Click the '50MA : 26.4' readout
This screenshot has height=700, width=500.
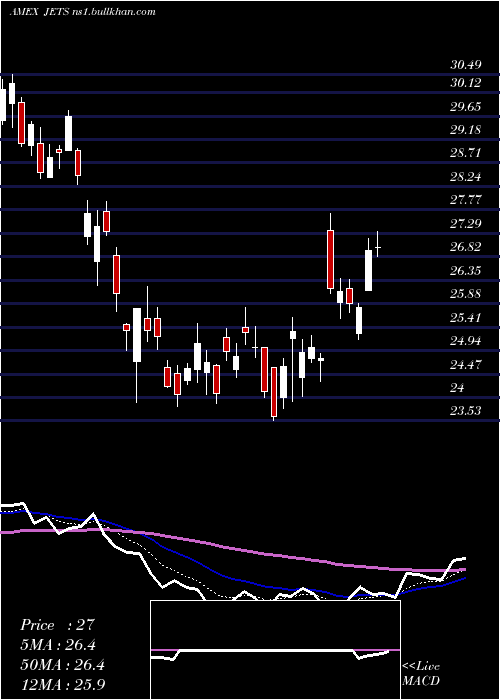62,665
